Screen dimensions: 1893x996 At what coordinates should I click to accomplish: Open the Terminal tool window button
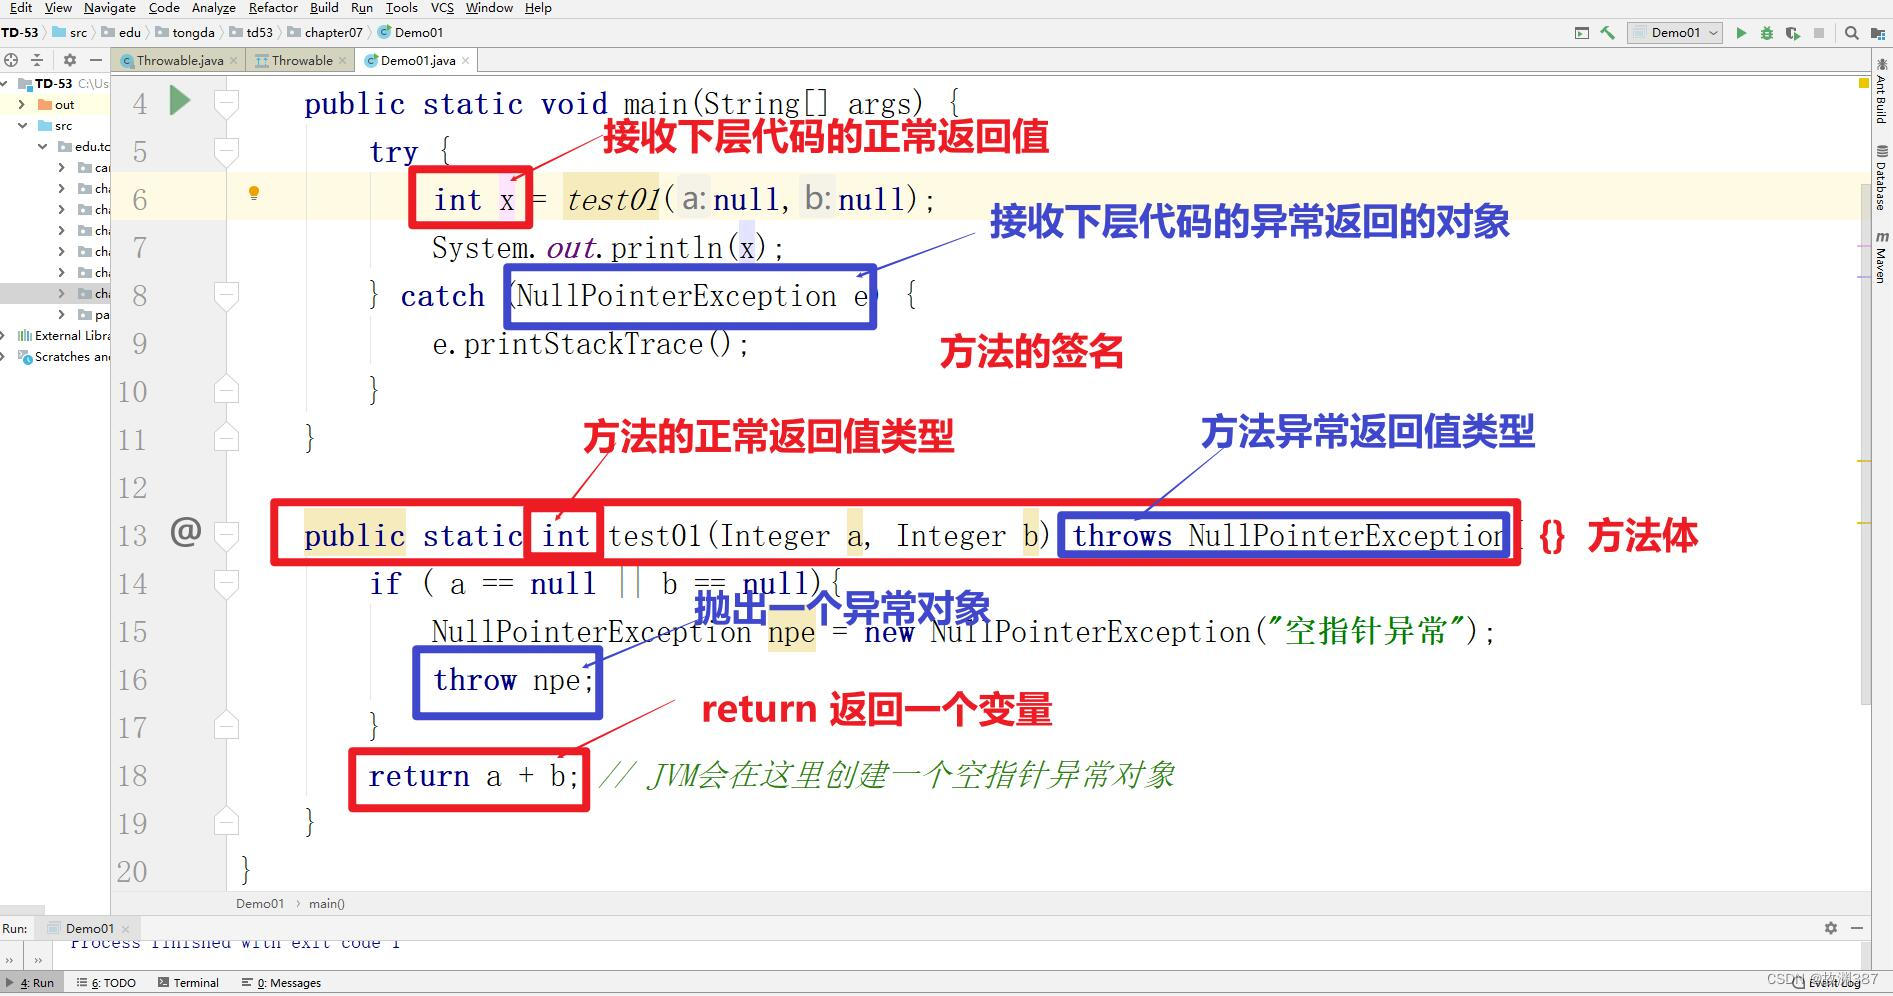click(x=188, y=982)
